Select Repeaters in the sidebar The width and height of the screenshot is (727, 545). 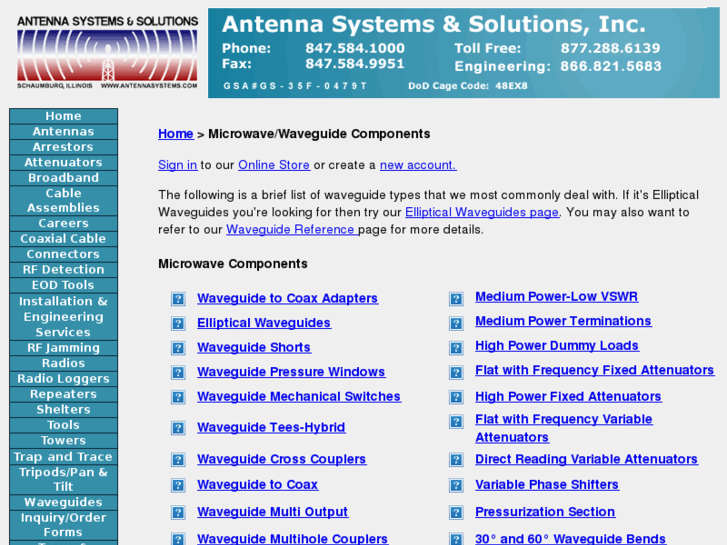click(x=64, y=394)
